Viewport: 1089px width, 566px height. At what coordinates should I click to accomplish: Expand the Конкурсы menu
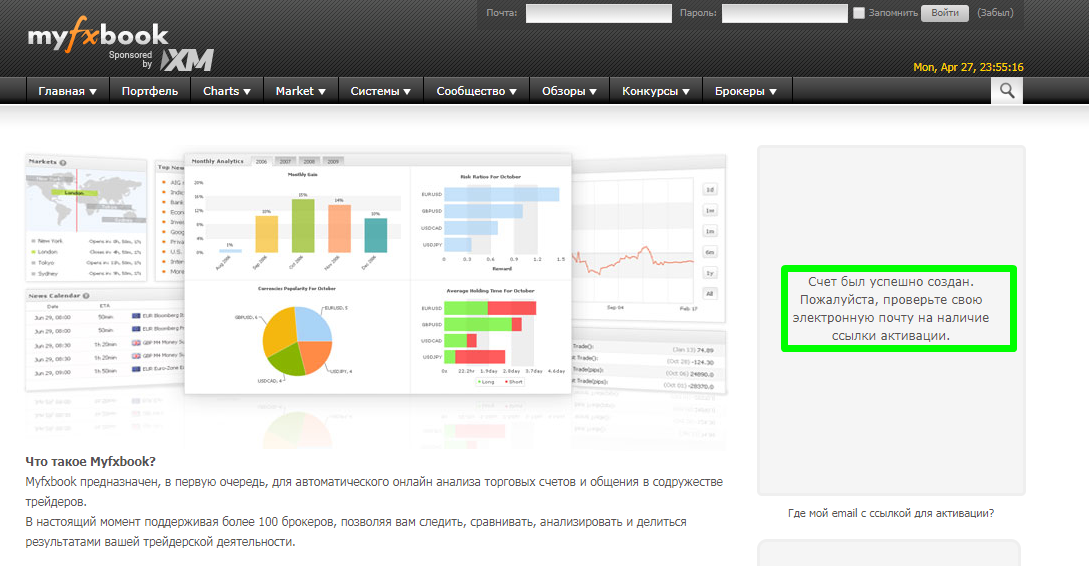pyautogui.click(x=656, y=91)
